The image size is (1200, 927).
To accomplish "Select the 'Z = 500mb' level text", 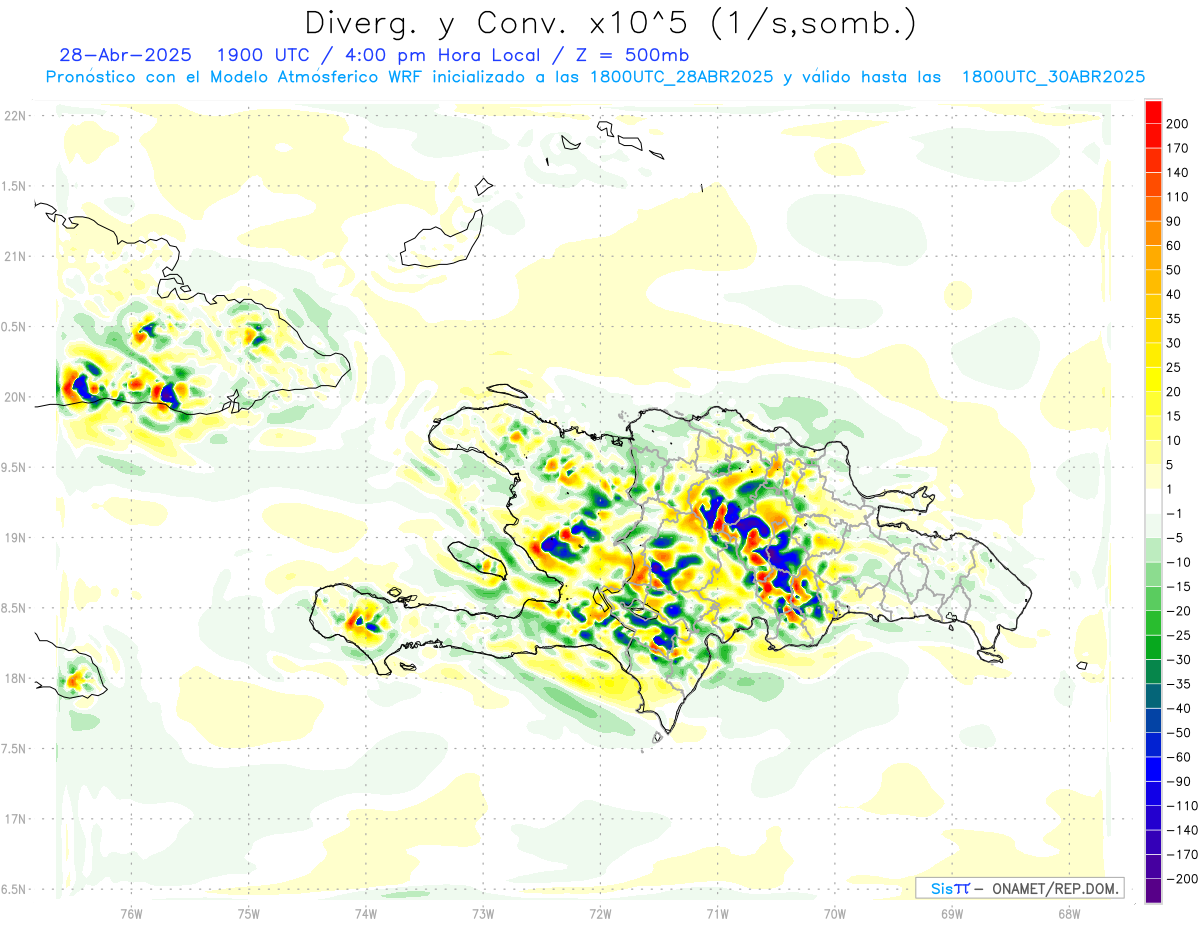I will [634, 55].
